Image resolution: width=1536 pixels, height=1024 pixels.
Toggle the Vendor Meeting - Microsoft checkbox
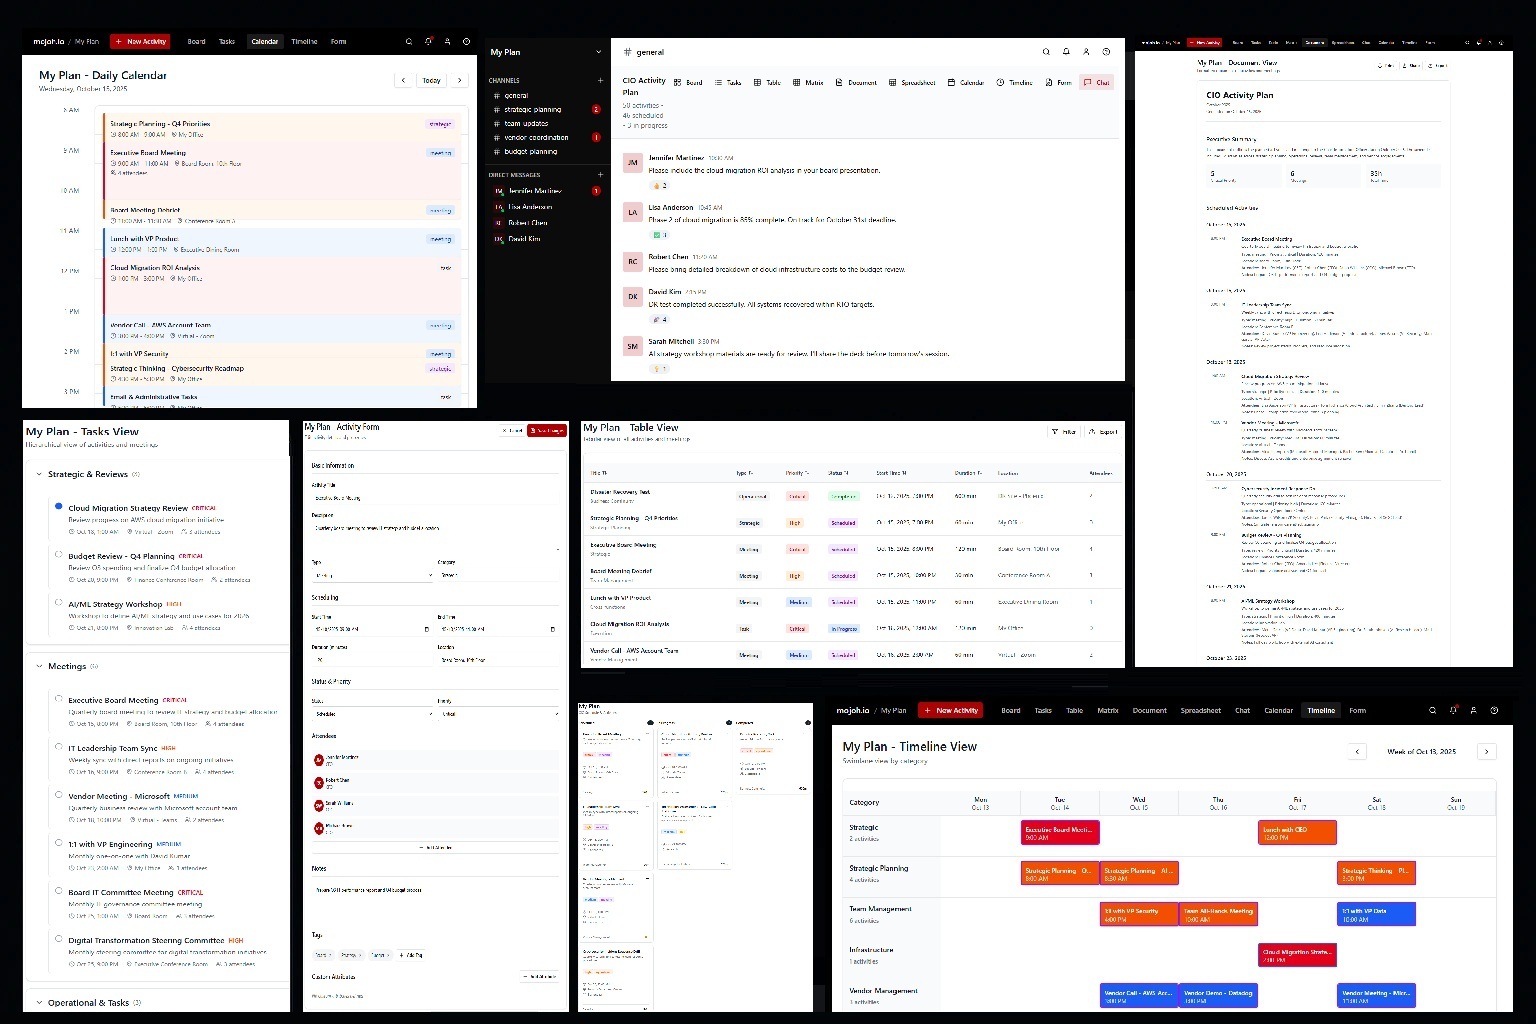pyautogui.click(x=57, y=797)
